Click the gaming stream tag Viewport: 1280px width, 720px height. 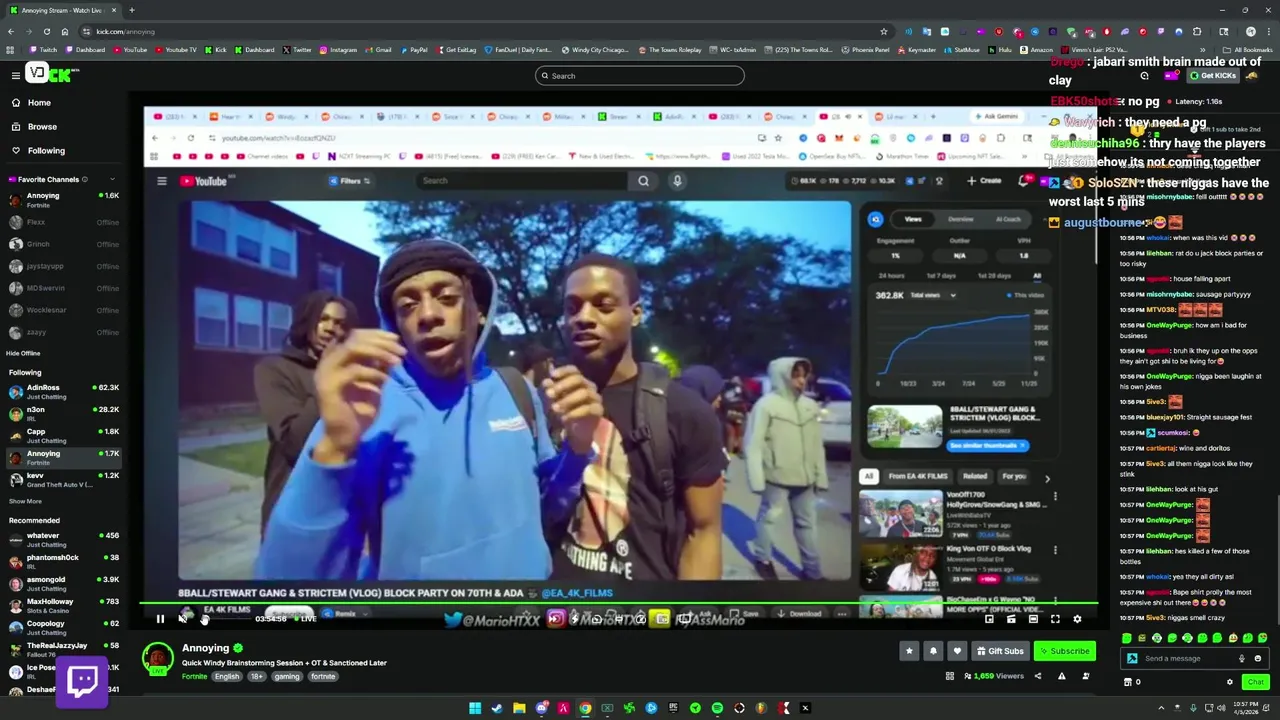[287, 676]
